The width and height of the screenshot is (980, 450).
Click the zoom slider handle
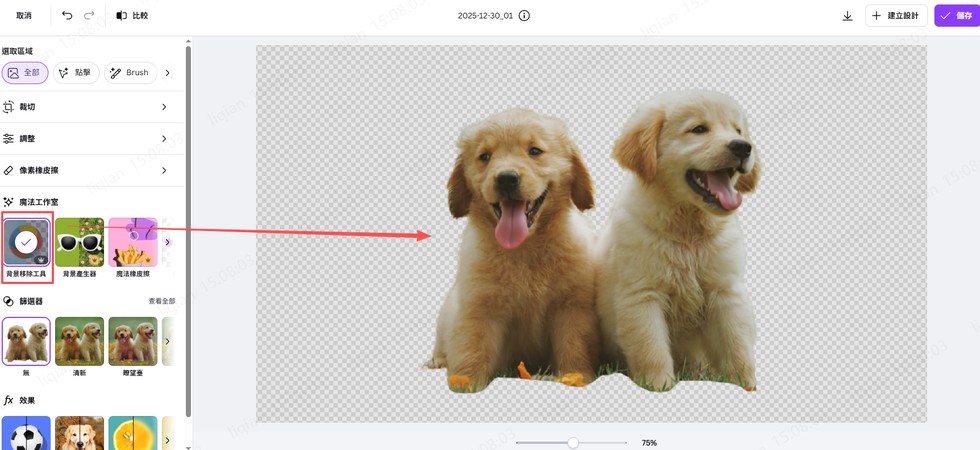click(x=572, y=442)
